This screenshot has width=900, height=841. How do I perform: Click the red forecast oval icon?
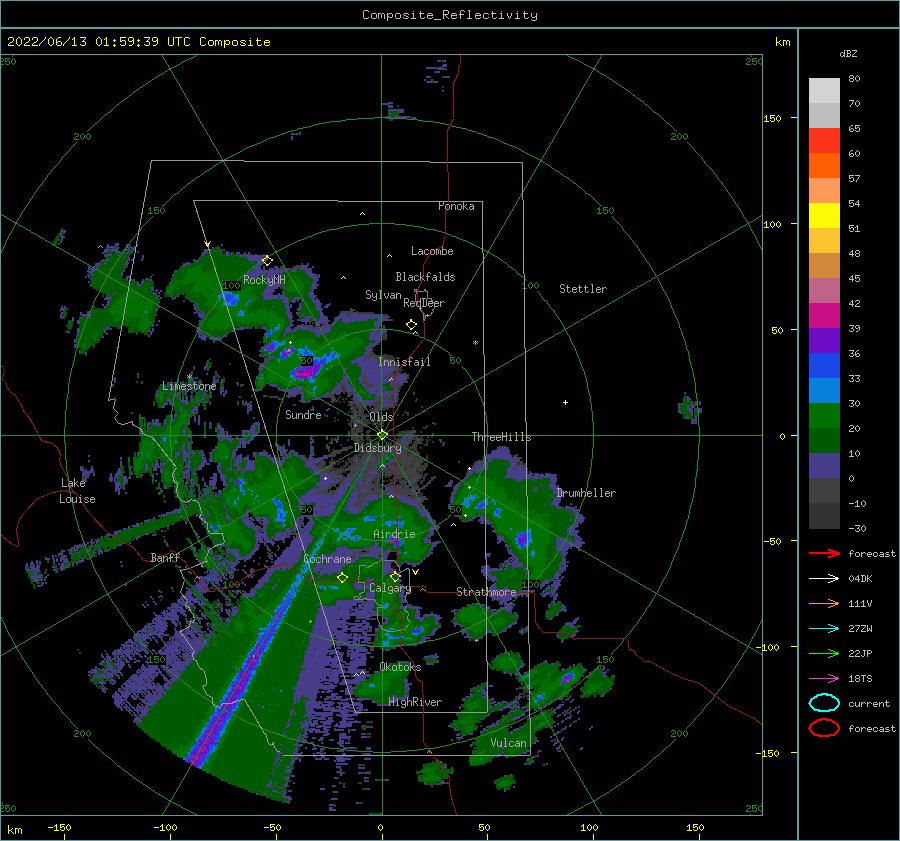pyautogui.click(x=824, y=728)
